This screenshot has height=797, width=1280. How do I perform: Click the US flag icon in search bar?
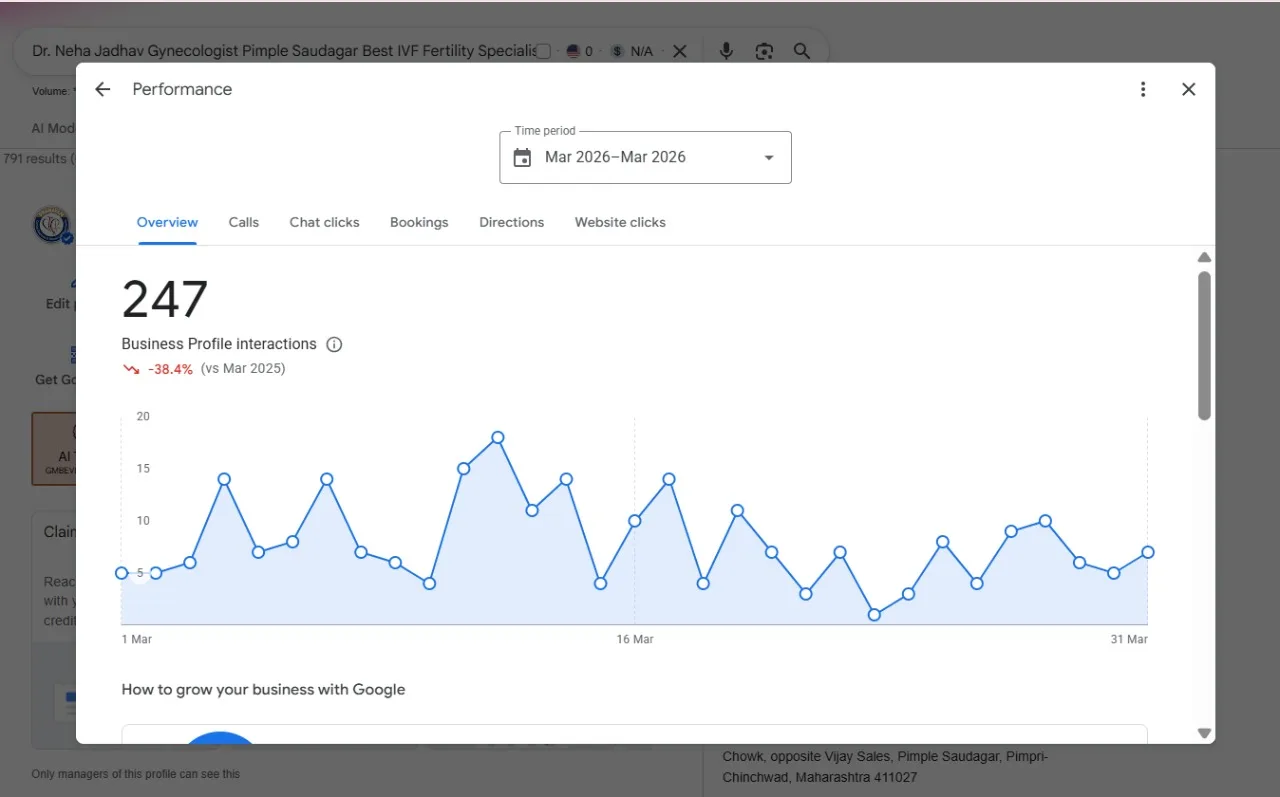click(573, 51)
